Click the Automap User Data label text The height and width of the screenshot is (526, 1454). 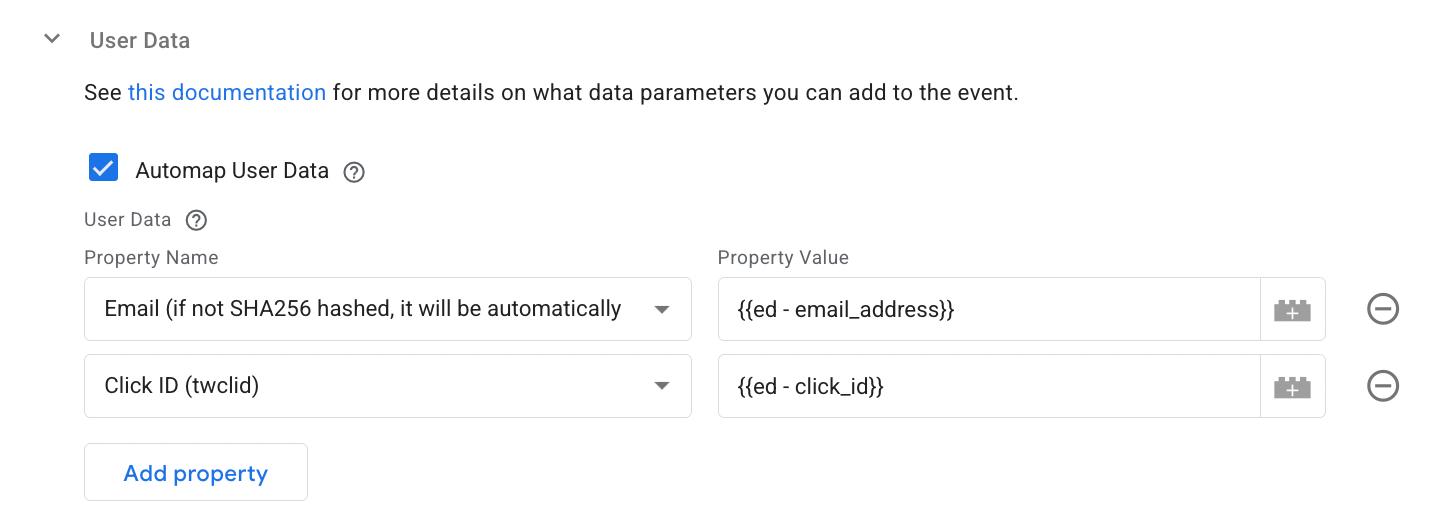pos(232,171)
